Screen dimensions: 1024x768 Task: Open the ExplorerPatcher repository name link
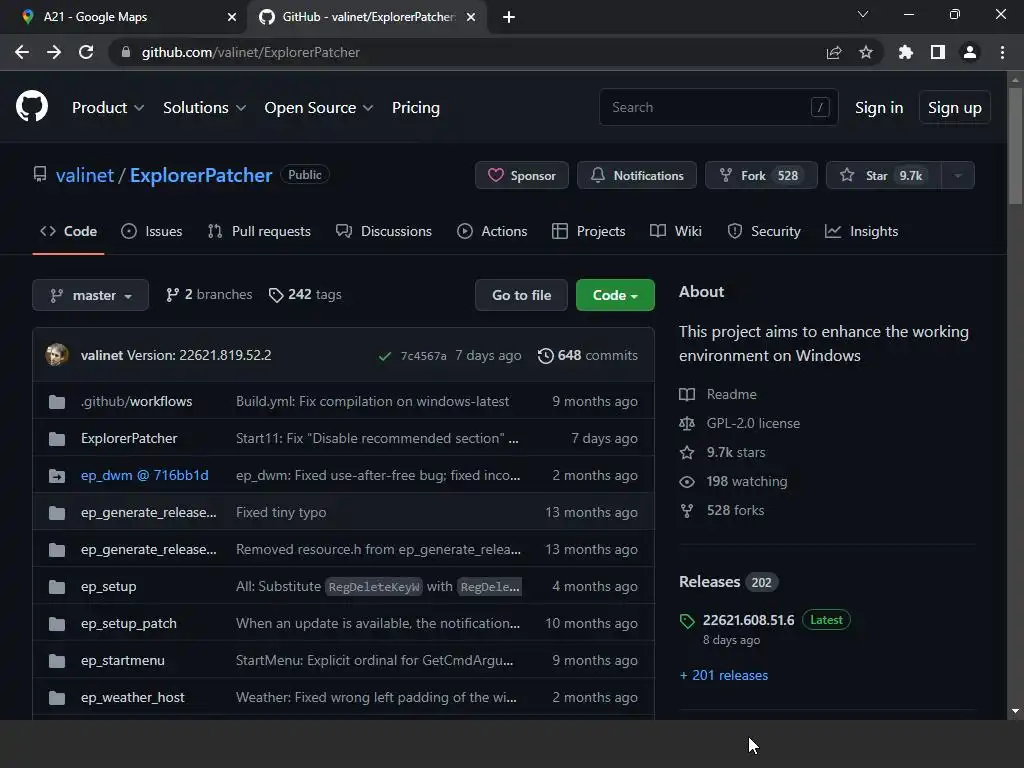point(200,175)
